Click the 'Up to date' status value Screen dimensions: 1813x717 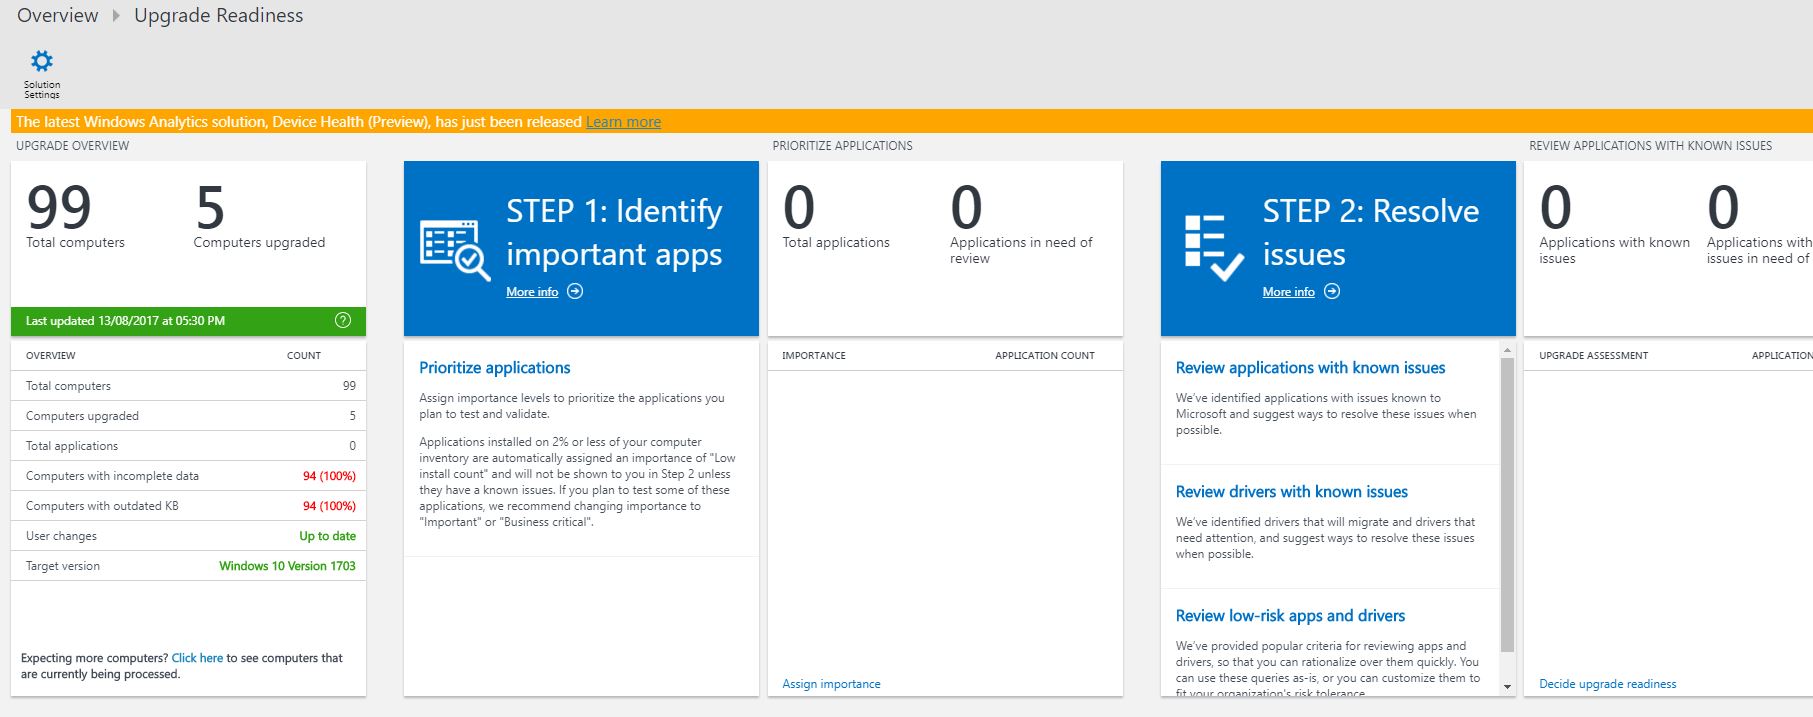point(327,536)
